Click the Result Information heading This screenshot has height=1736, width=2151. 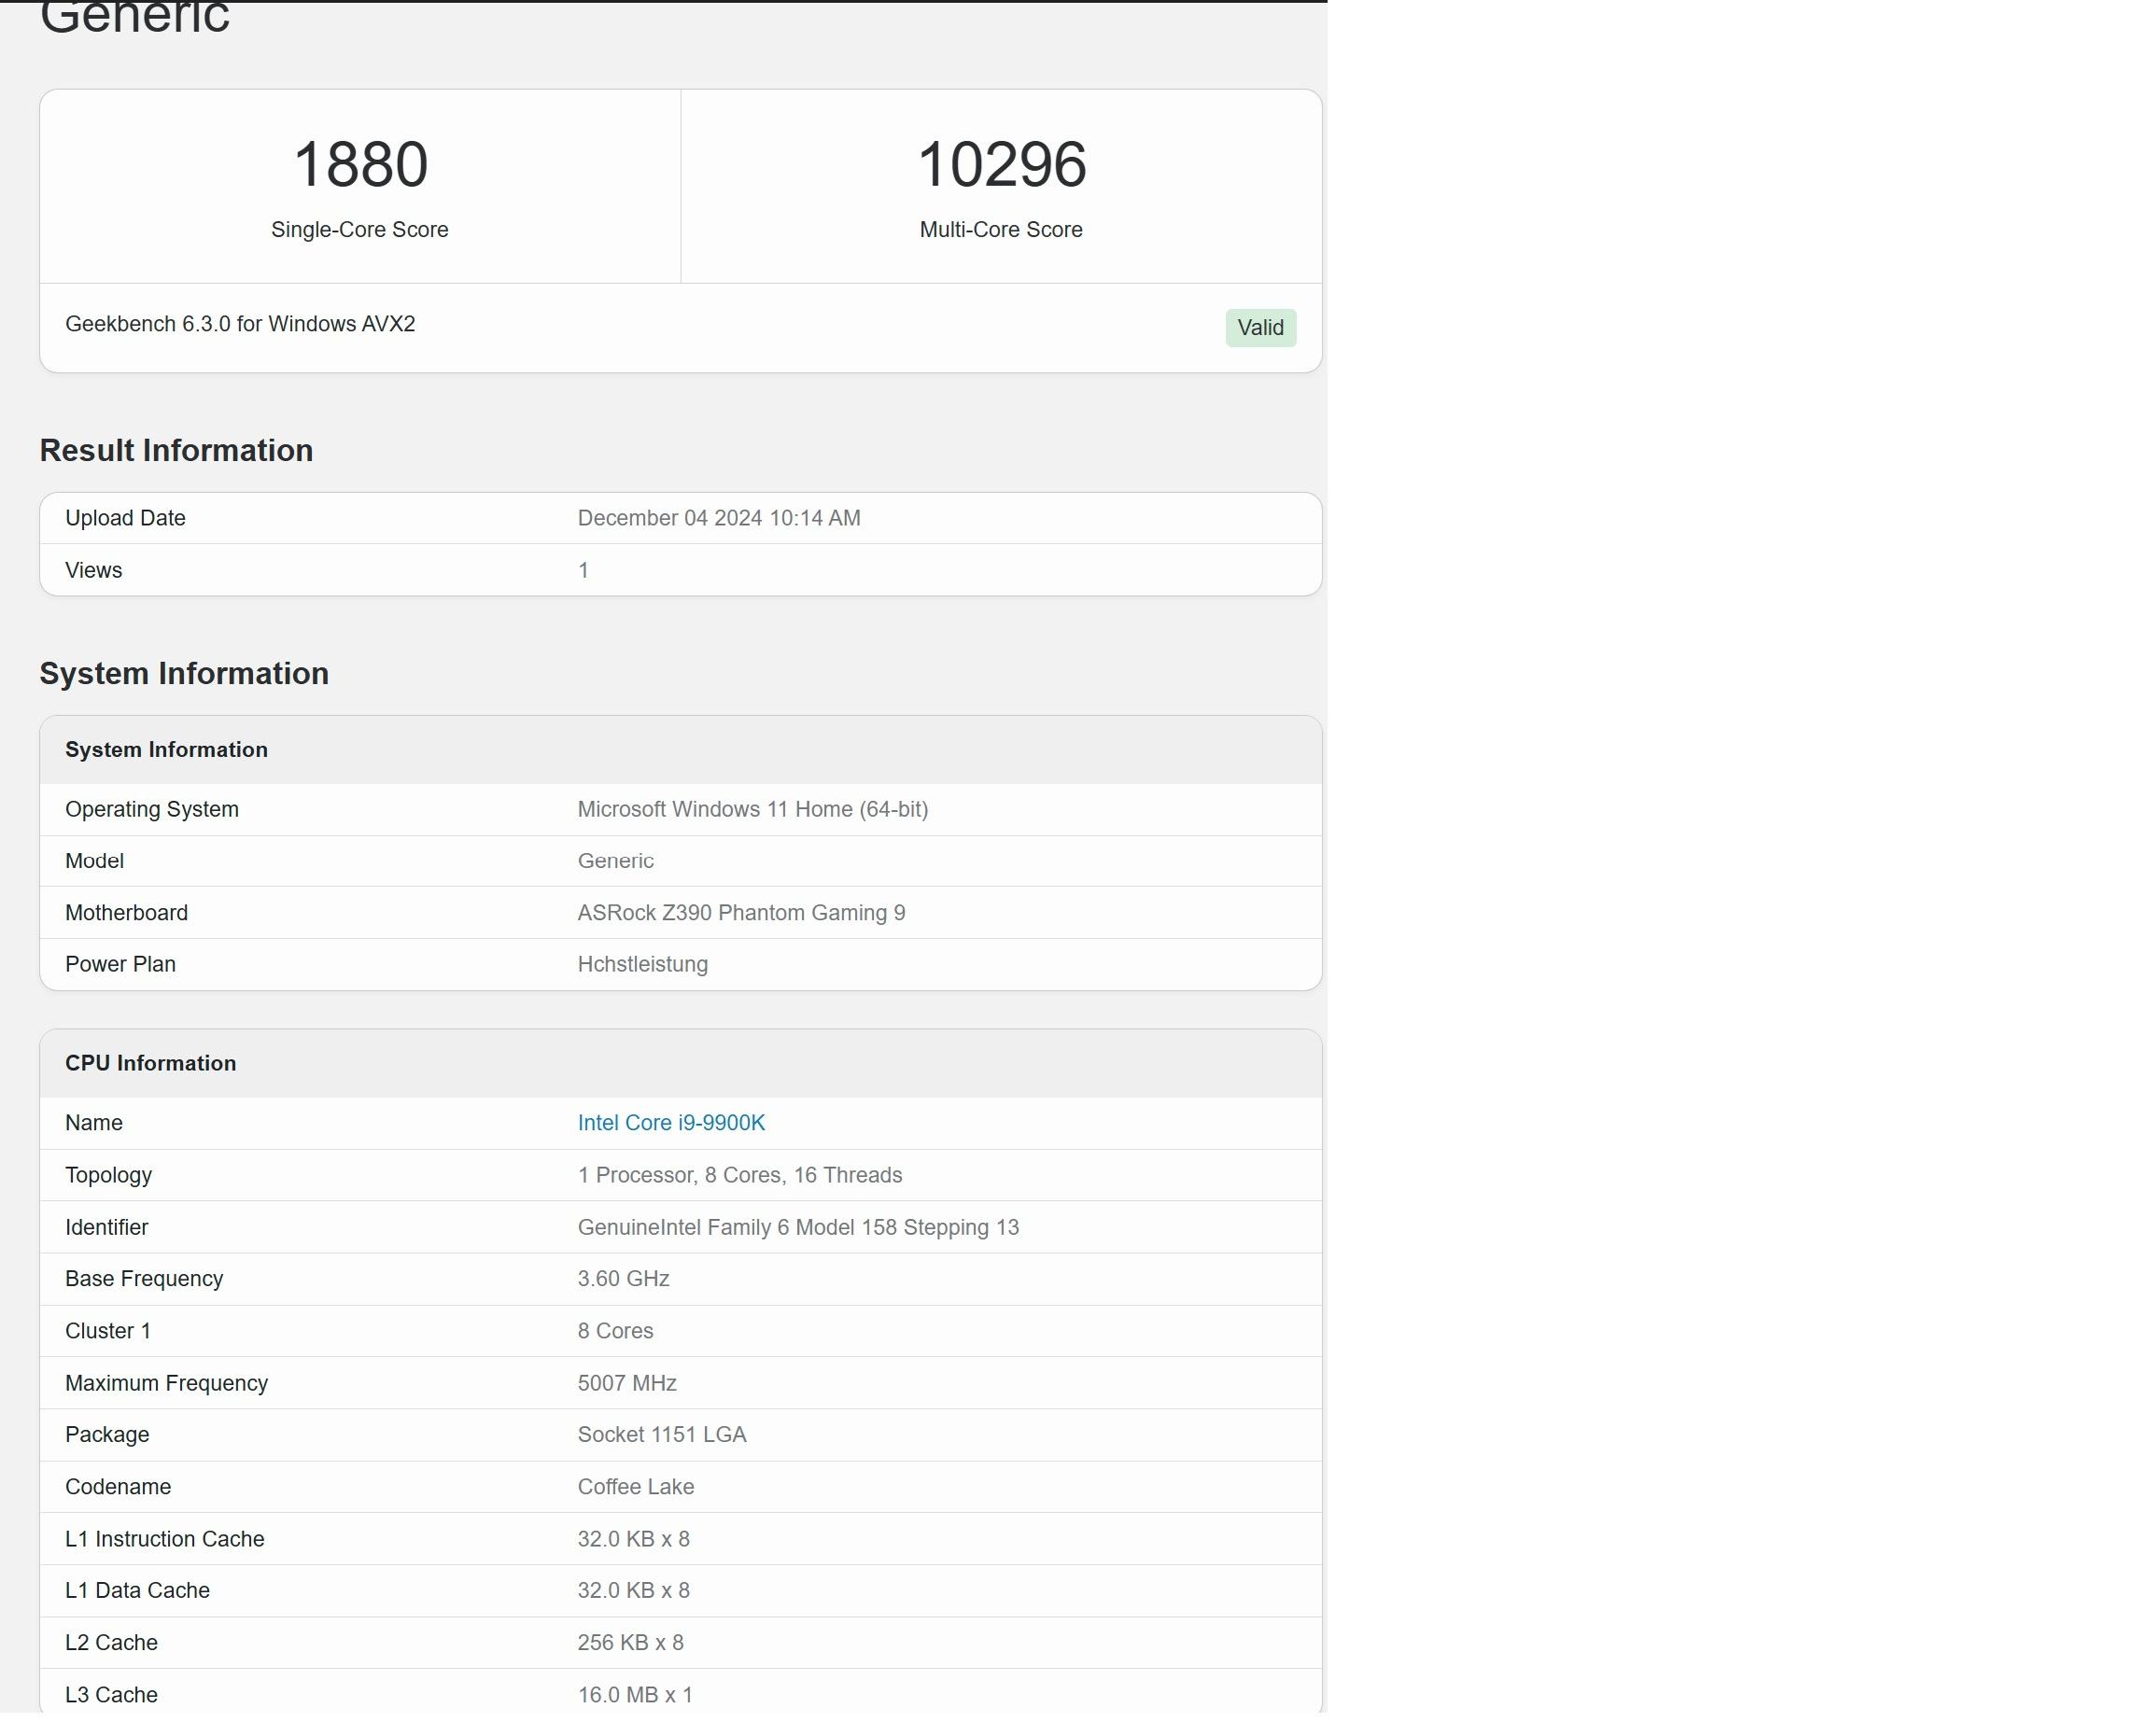[176, 451]
